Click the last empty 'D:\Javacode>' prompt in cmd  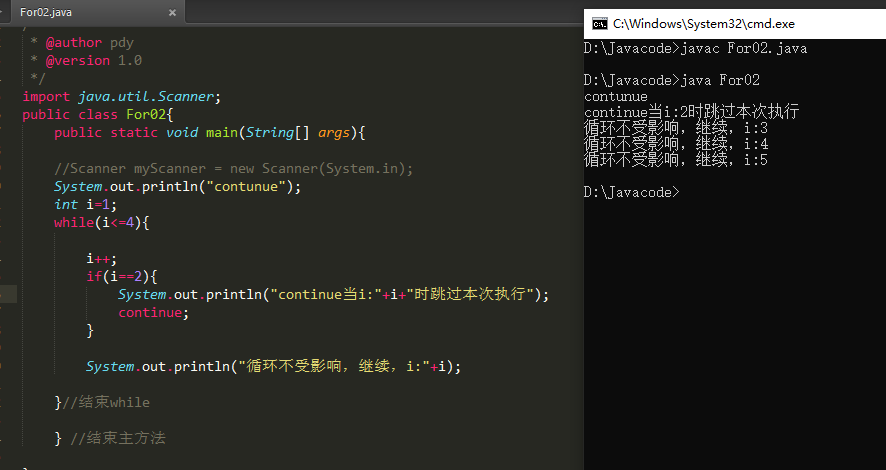632,192
